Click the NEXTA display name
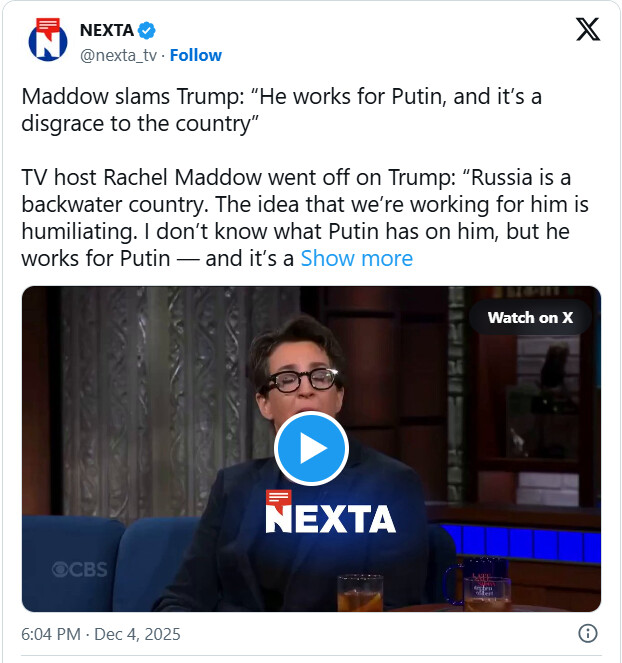Screen dimensions: 622x663 [107, 29]
